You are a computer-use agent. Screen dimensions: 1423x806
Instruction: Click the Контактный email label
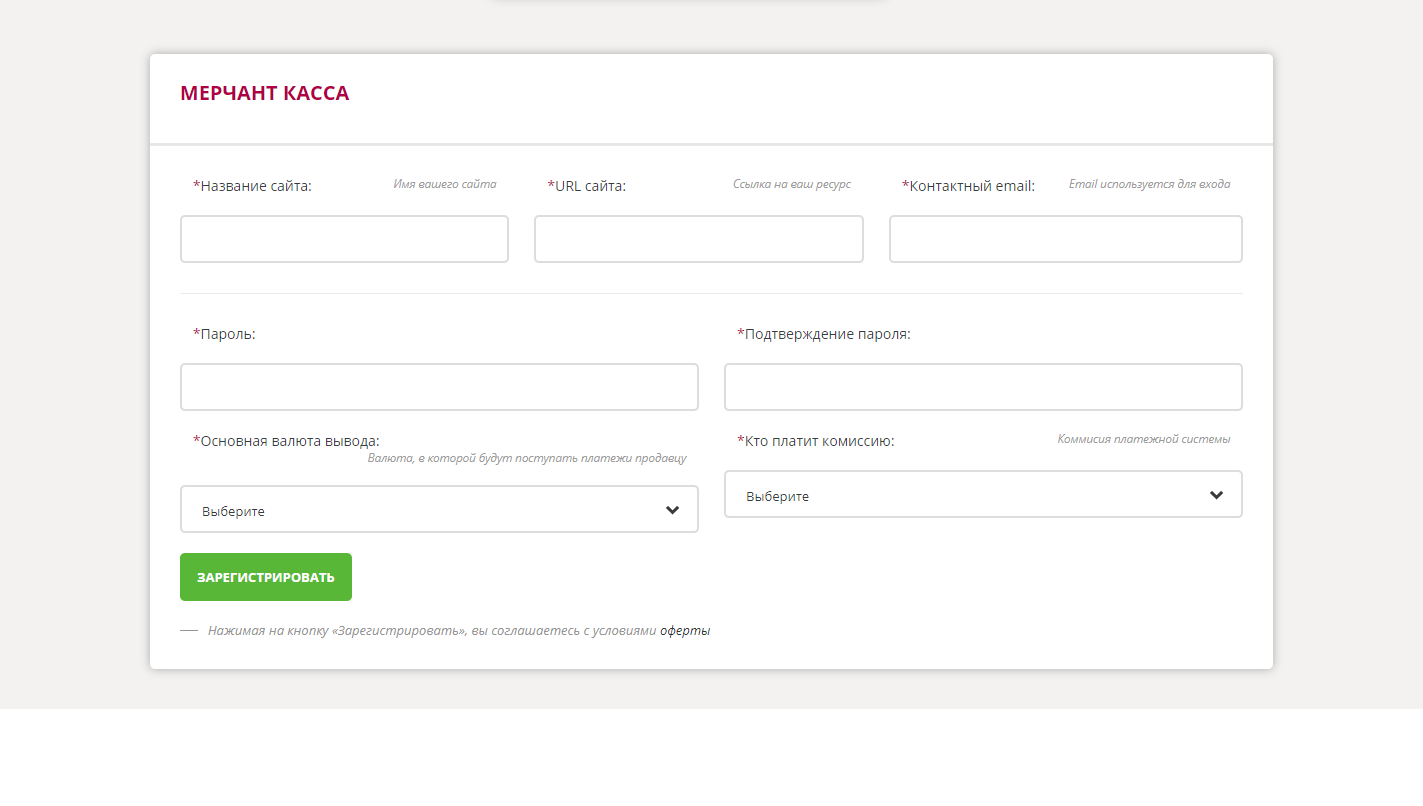point(971,186)
